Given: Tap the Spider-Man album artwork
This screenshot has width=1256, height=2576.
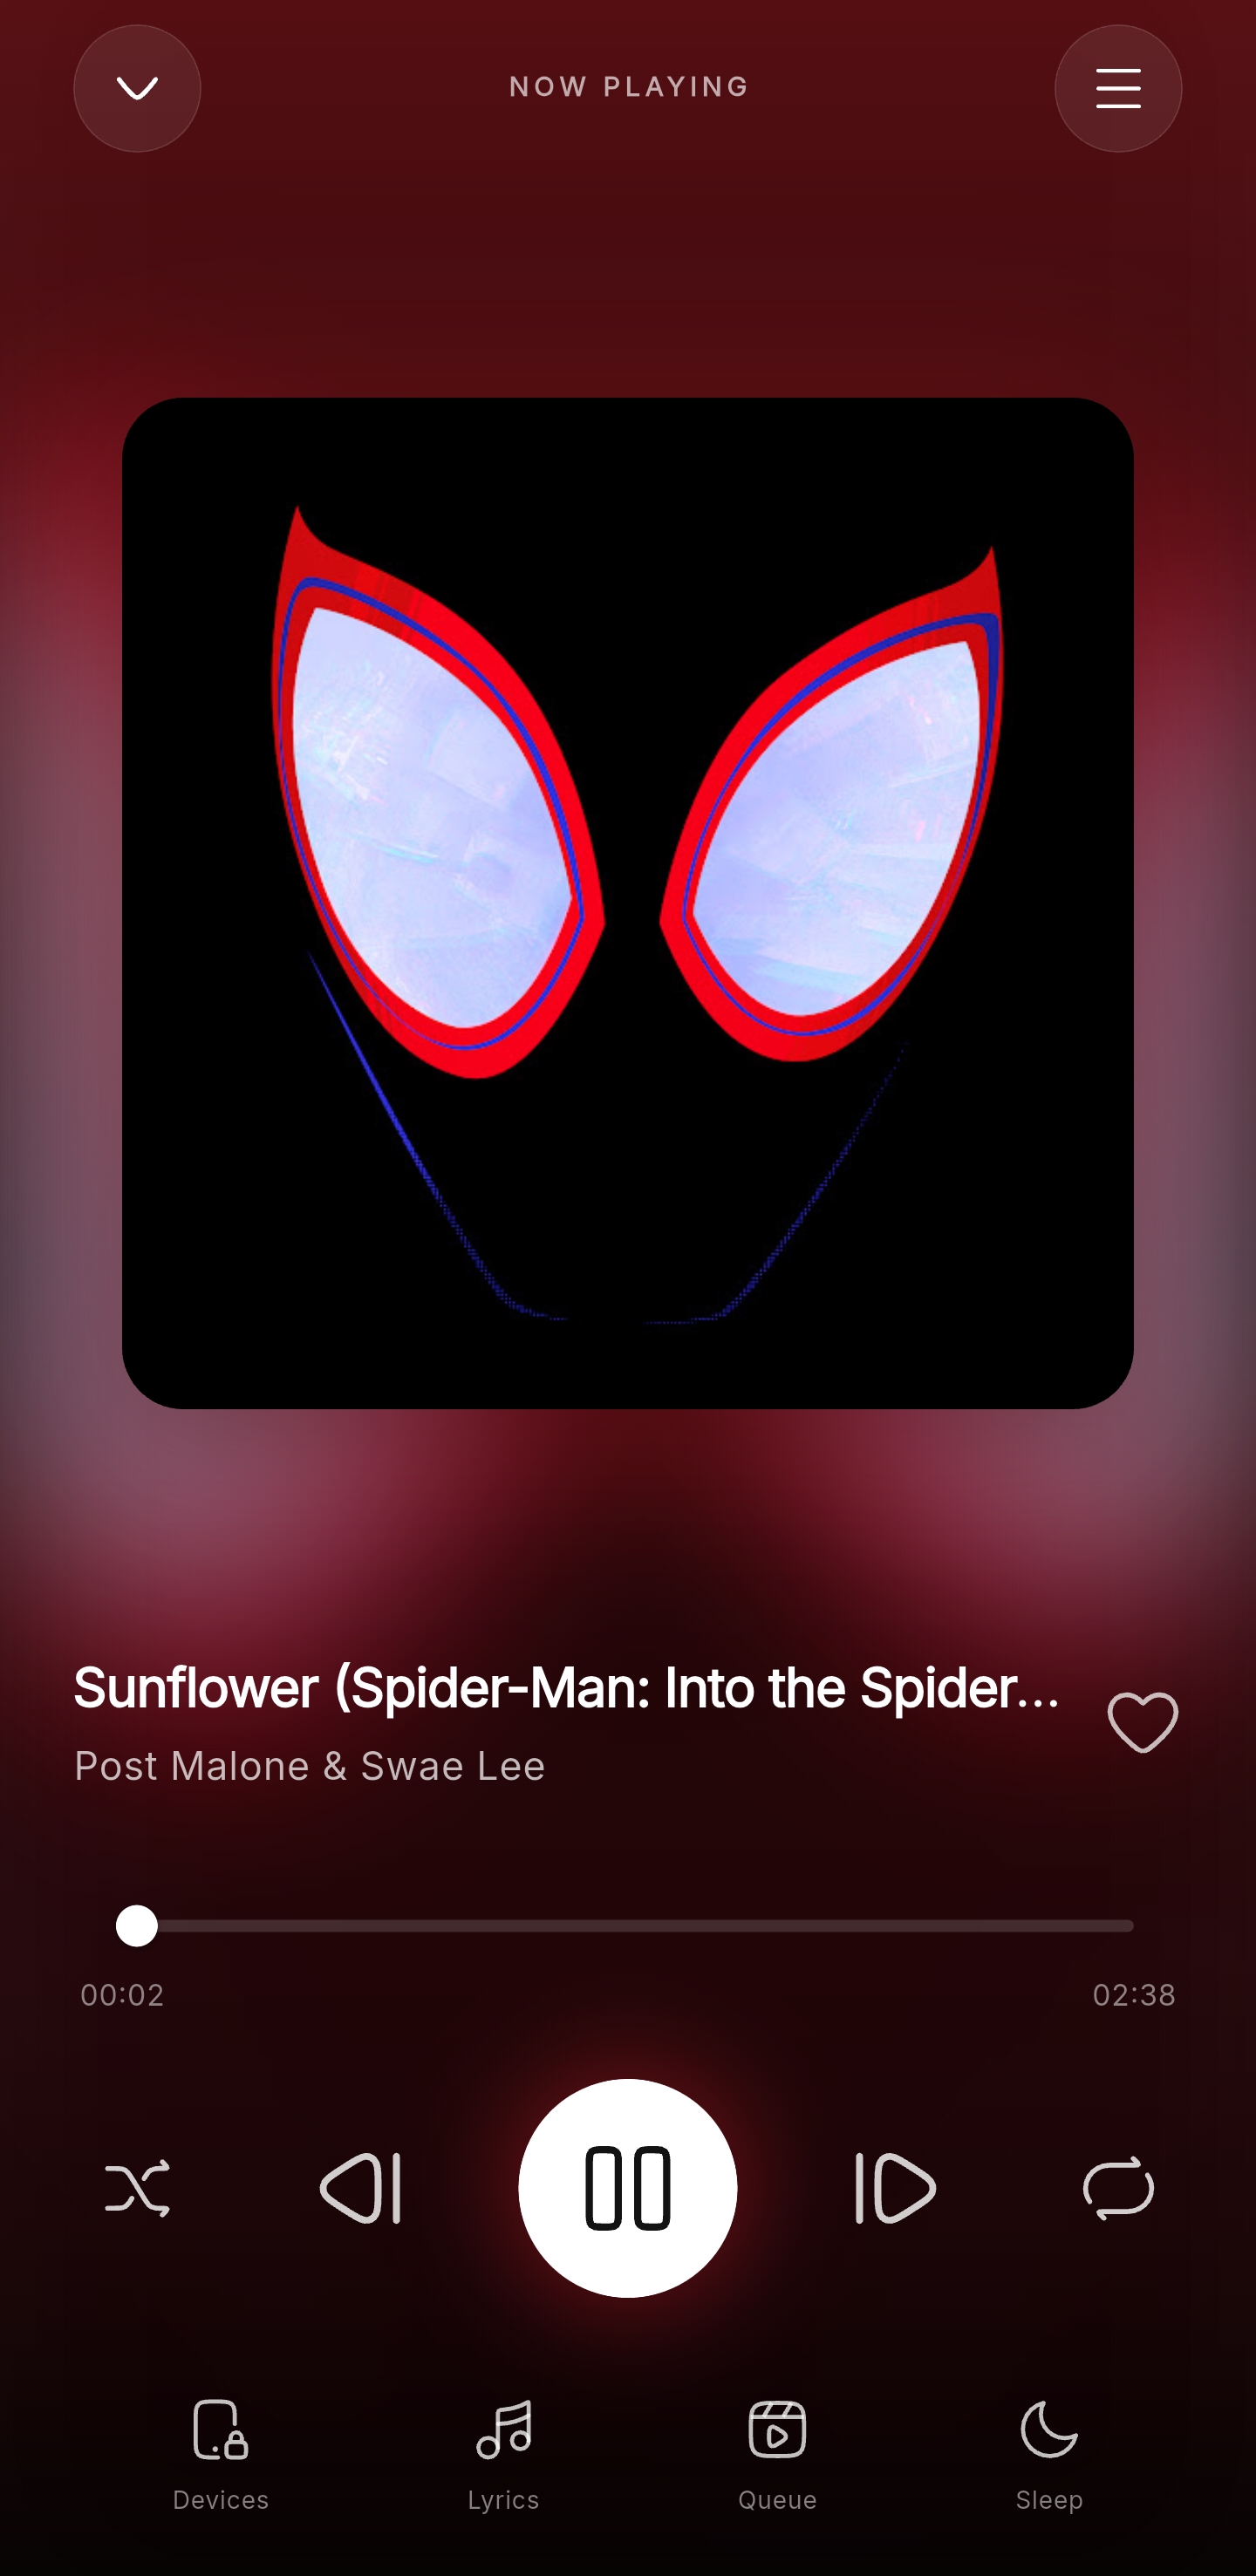Looking at the screenshot, I should (x=628, y=903).
